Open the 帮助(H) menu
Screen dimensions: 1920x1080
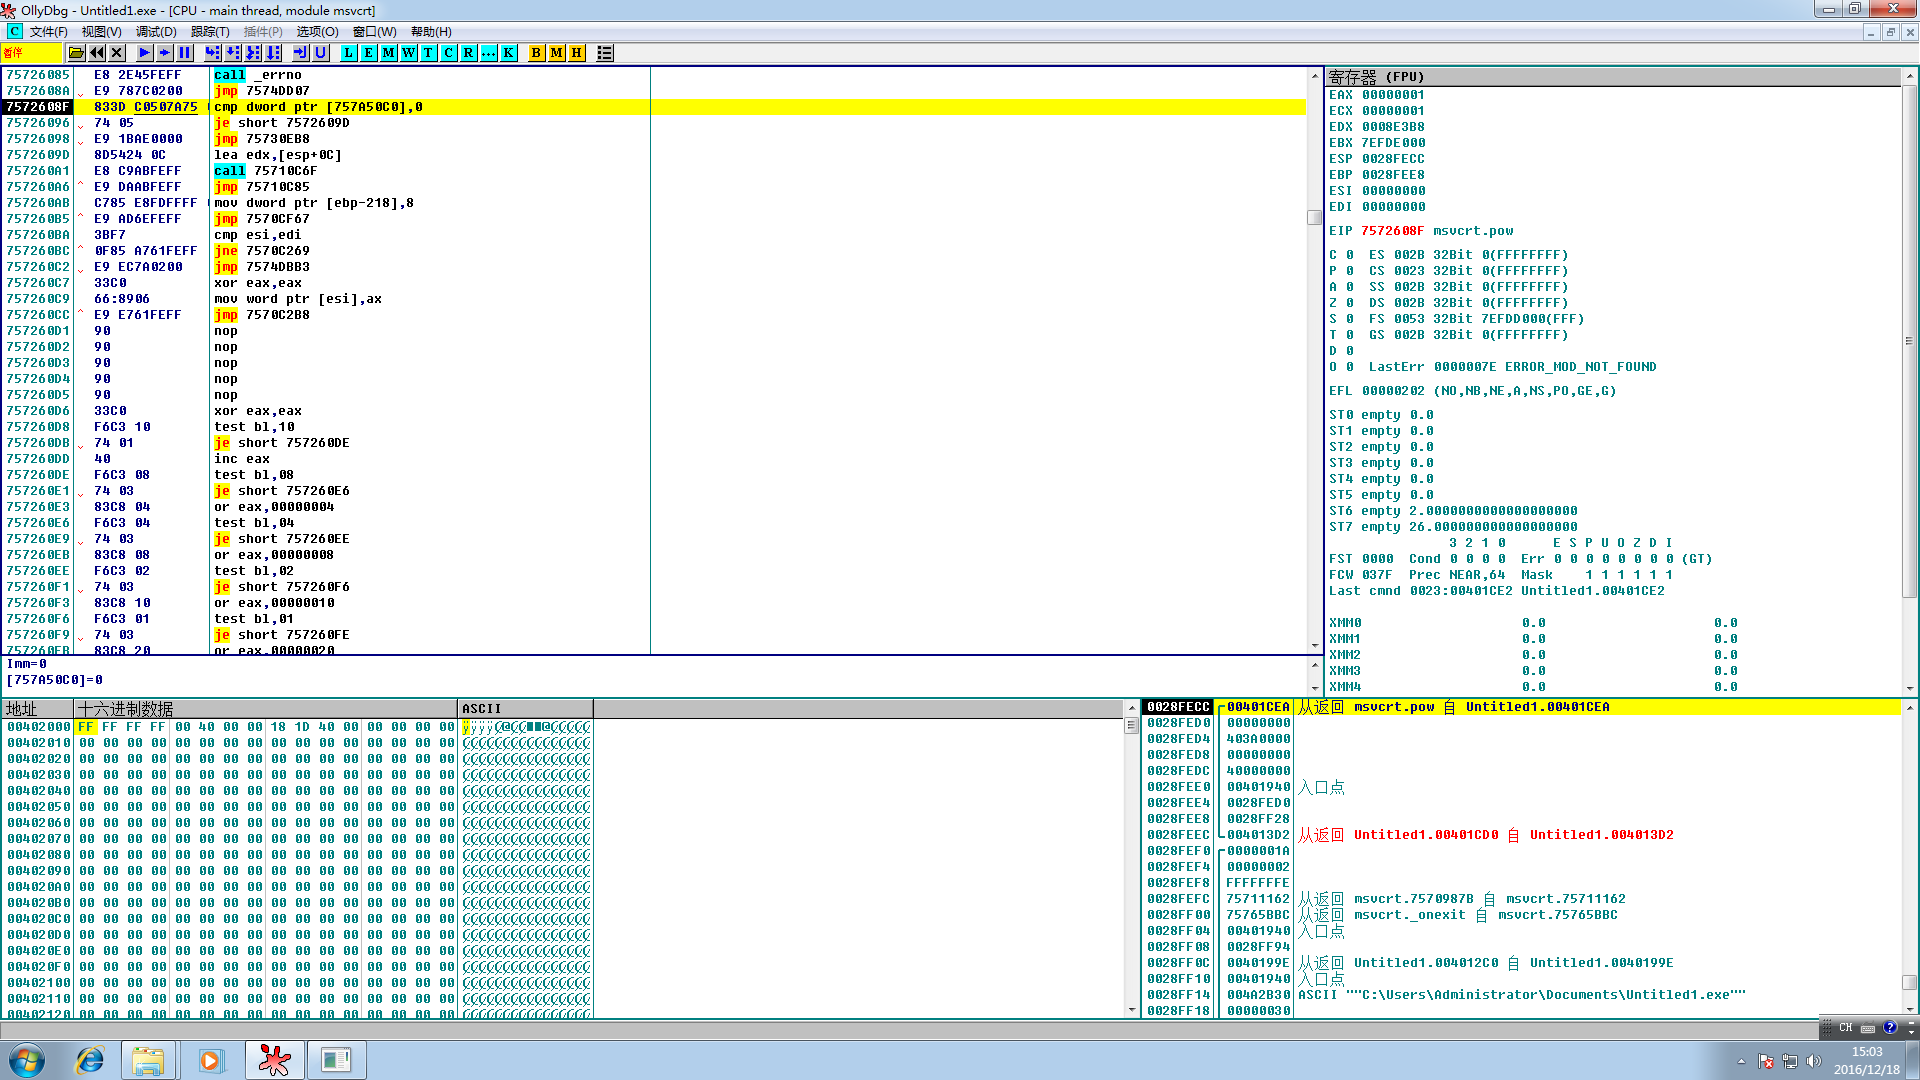[431, 32]
